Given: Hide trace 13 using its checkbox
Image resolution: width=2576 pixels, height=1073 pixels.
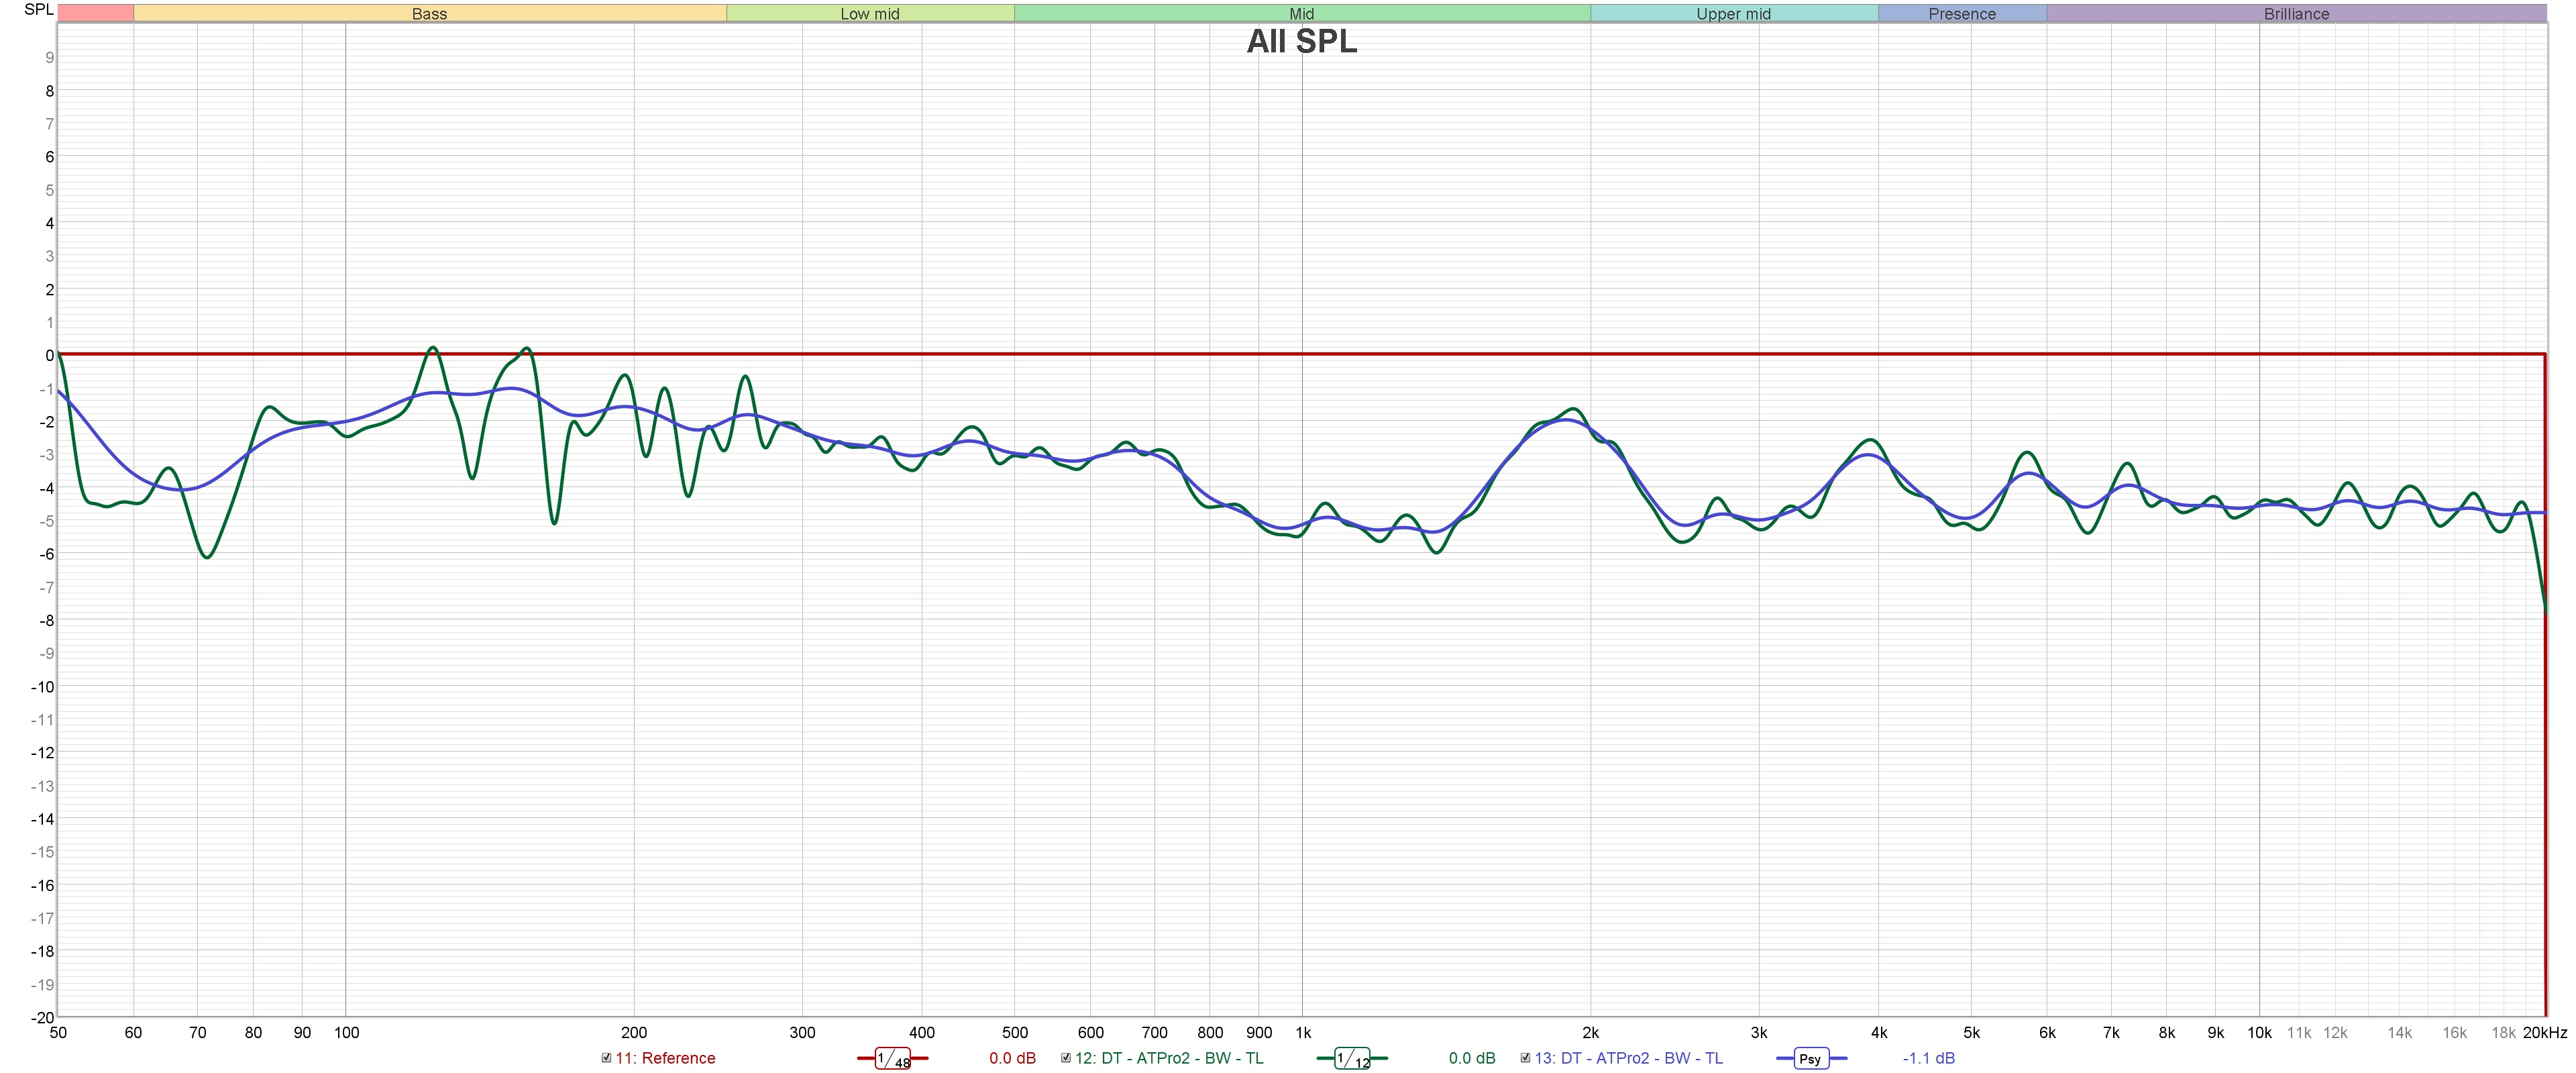Looking at the screenshot, I should click(x=1525, y=1058).
